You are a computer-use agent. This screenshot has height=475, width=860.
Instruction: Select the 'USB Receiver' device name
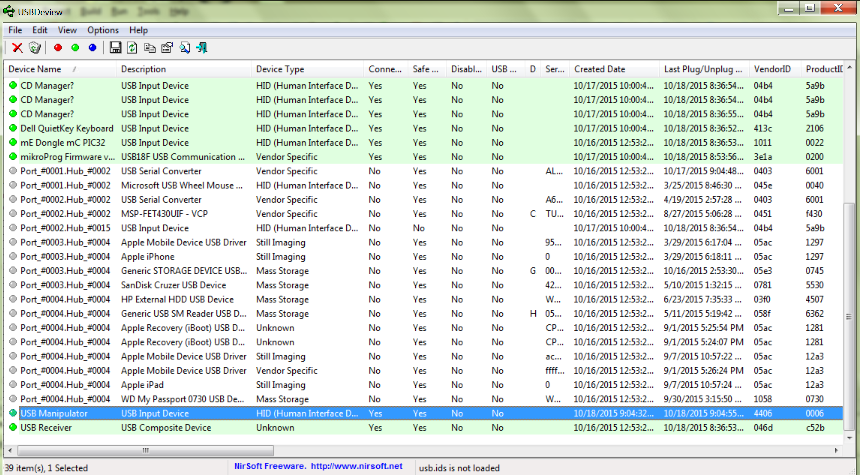pos(46,427)
